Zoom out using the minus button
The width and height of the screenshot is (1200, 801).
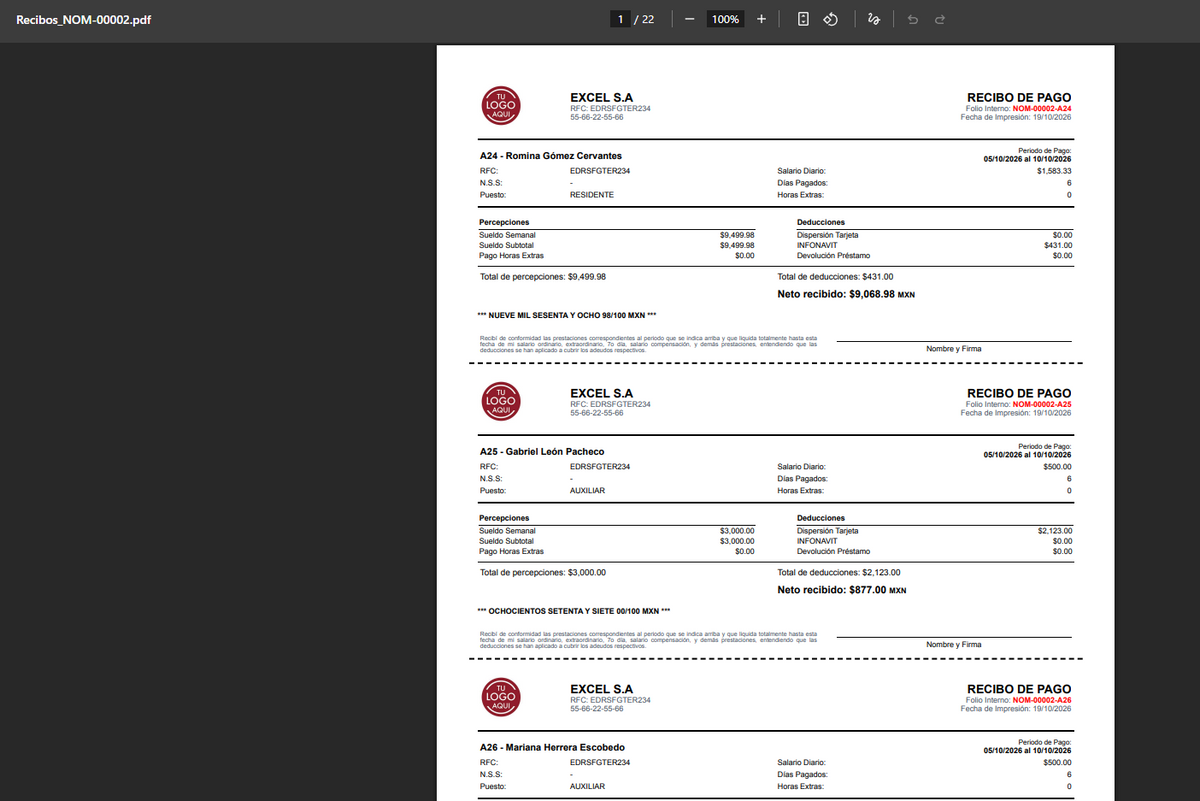[x=689, y=19]
